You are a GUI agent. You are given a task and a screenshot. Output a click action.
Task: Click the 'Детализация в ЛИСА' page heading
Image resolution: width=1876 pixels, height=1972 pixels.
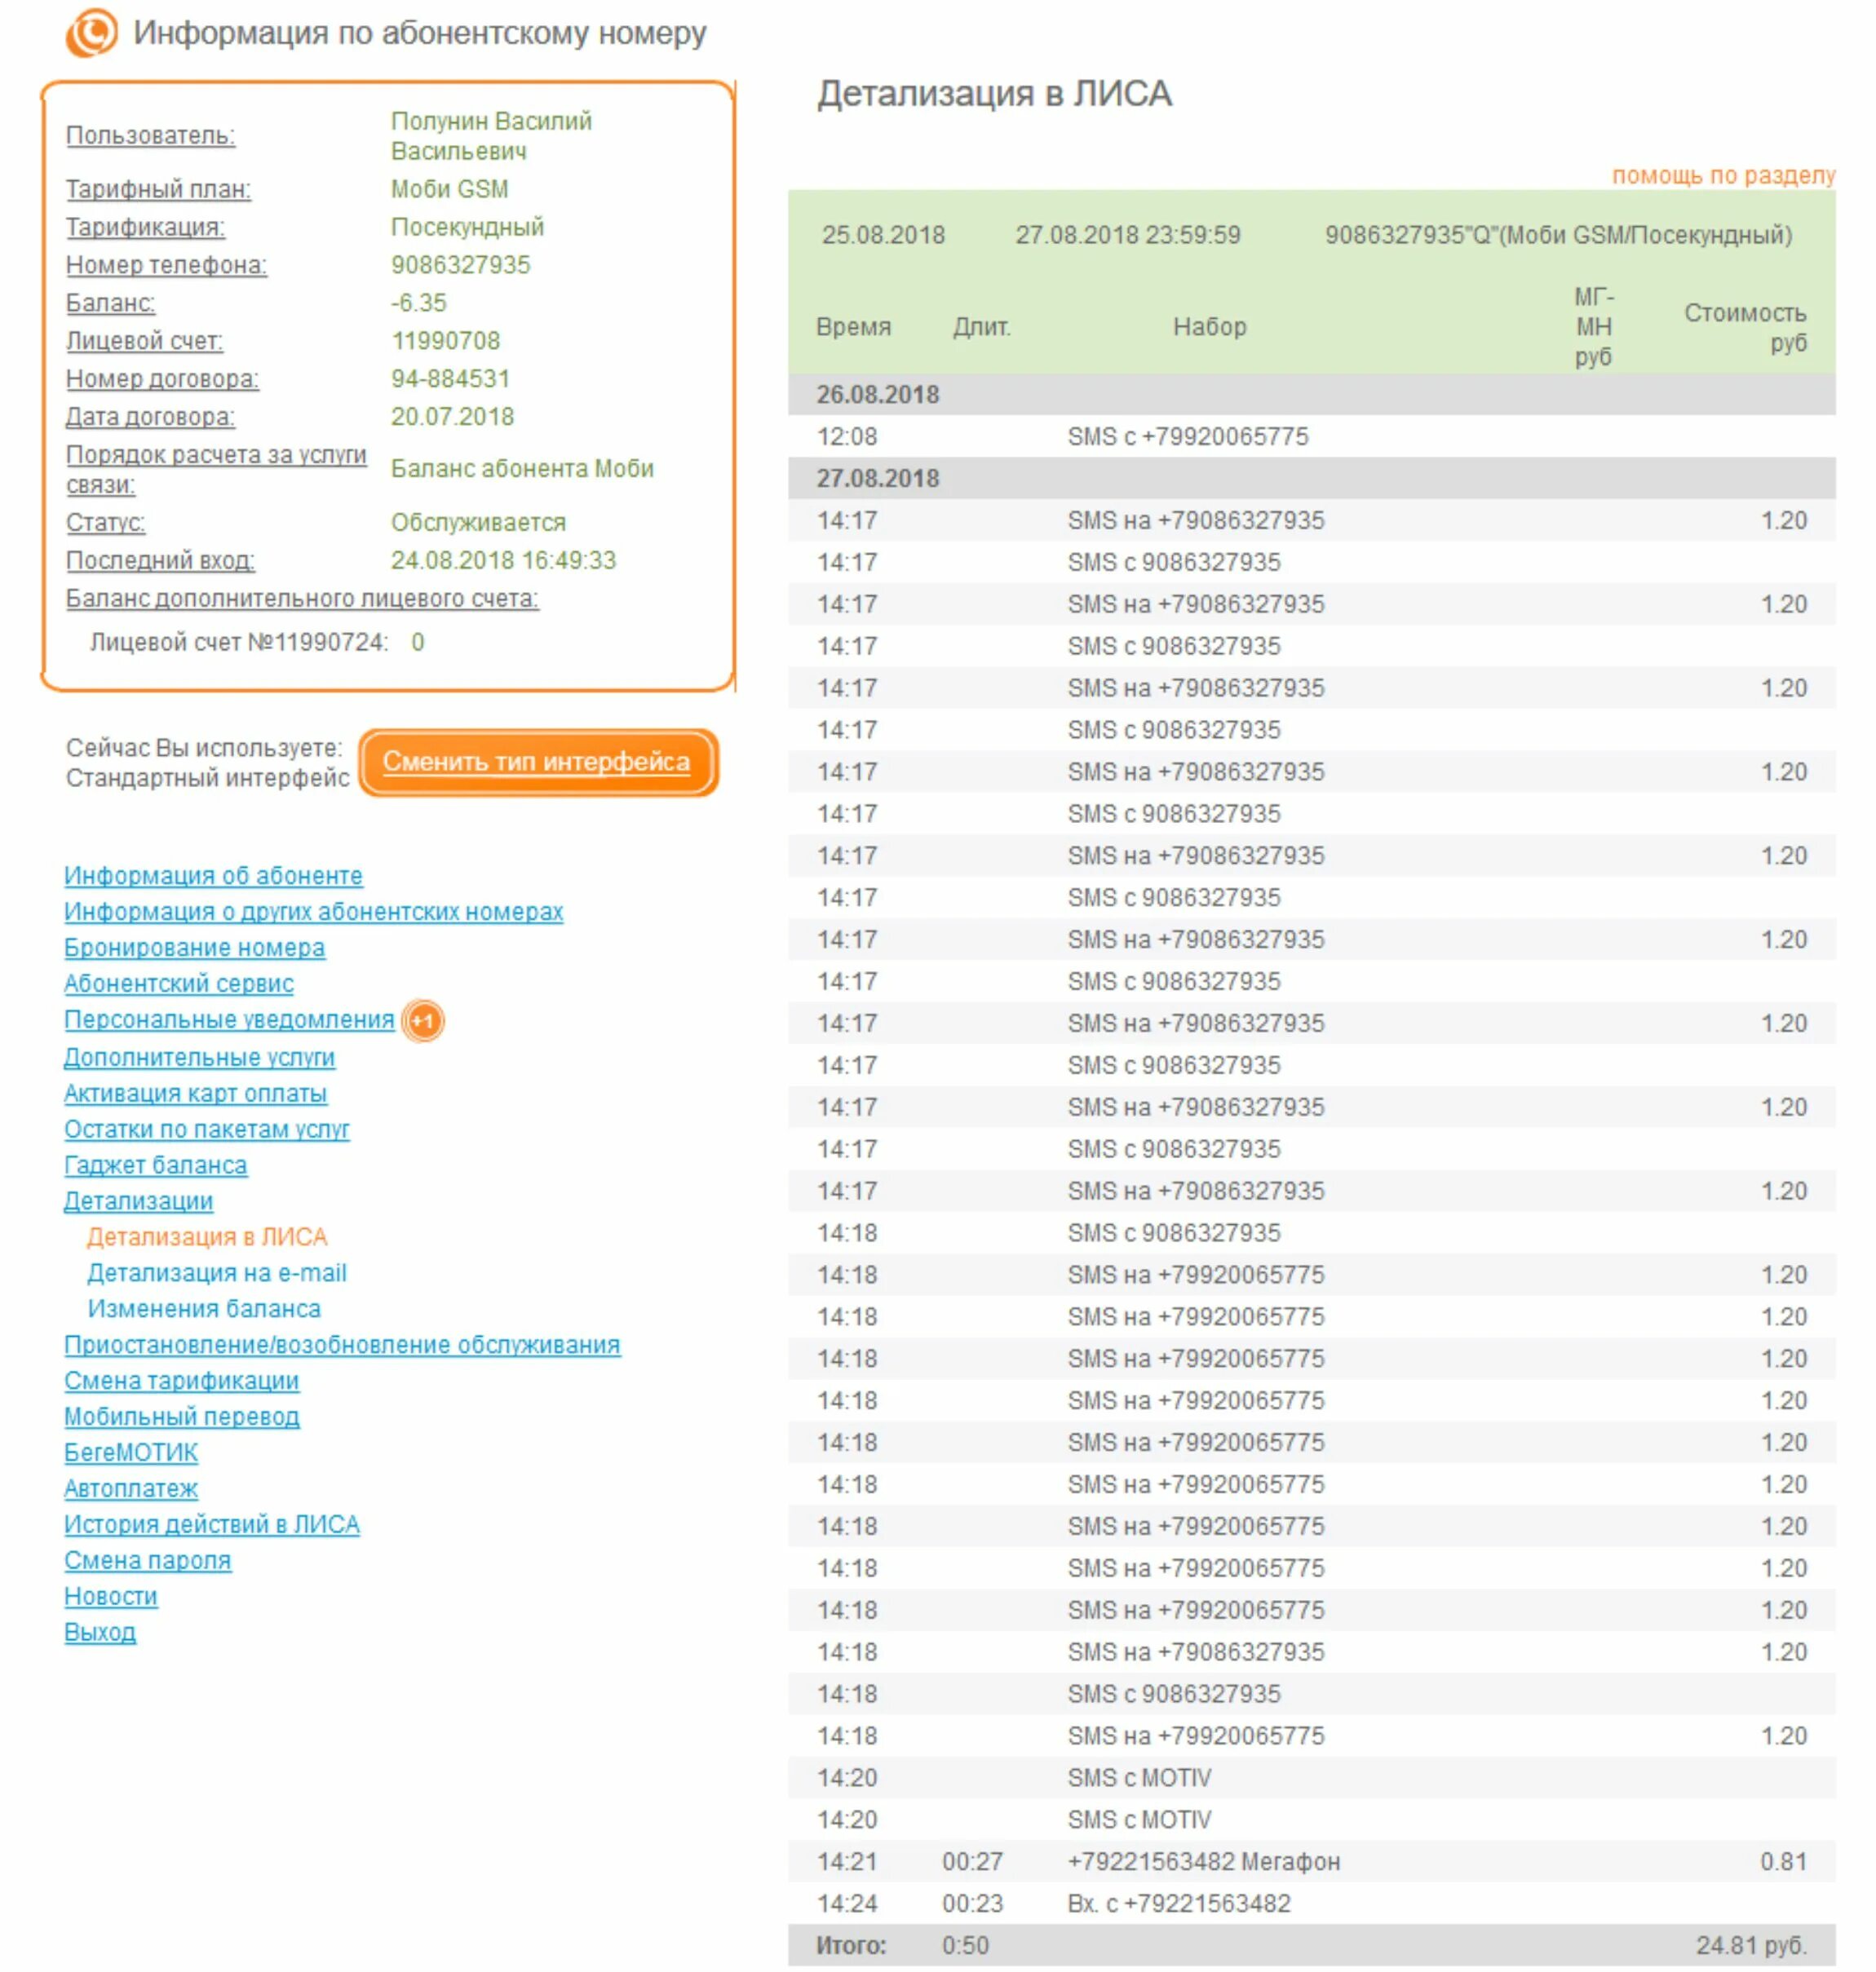(x=994, y=94)
